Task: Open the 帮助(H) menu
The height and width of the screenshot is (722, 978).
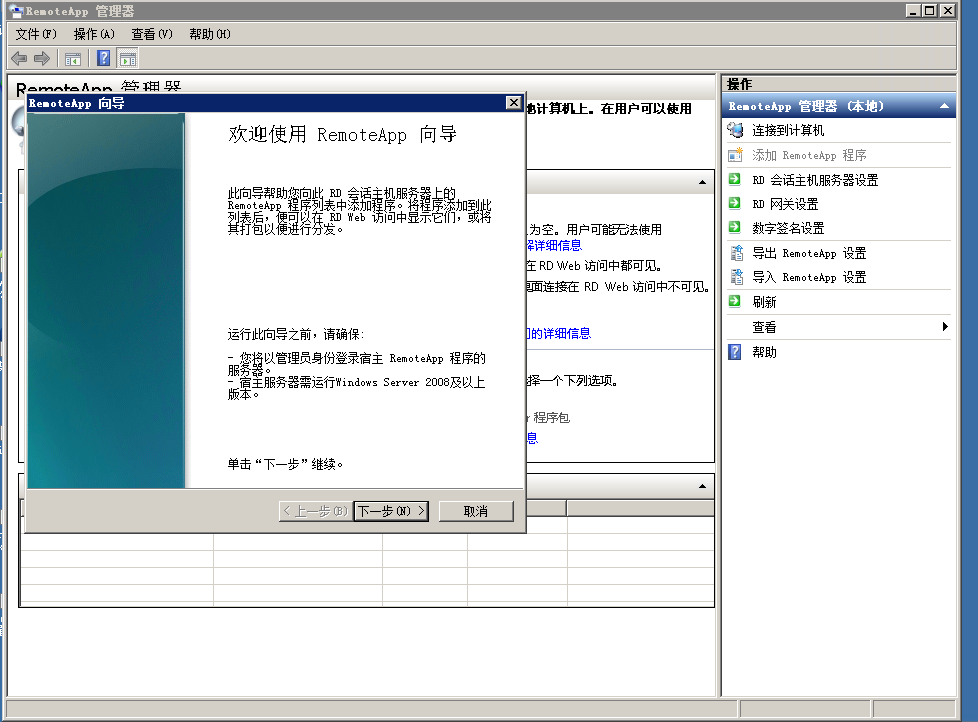Action: [x=210, y=34]
